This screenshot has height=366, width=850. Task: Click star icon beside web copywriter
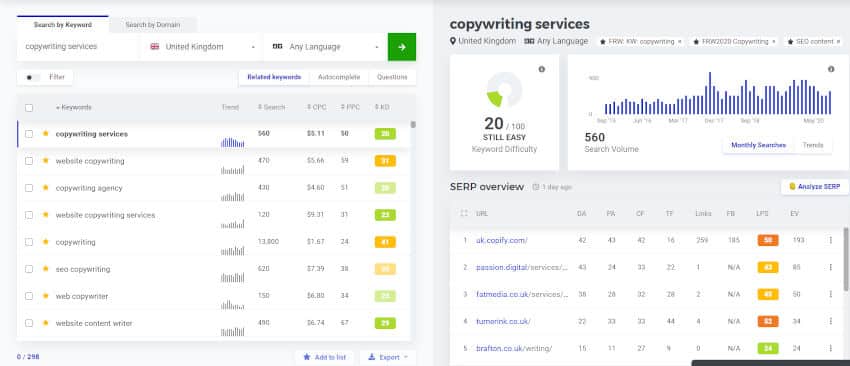click(x=46, y=296)
